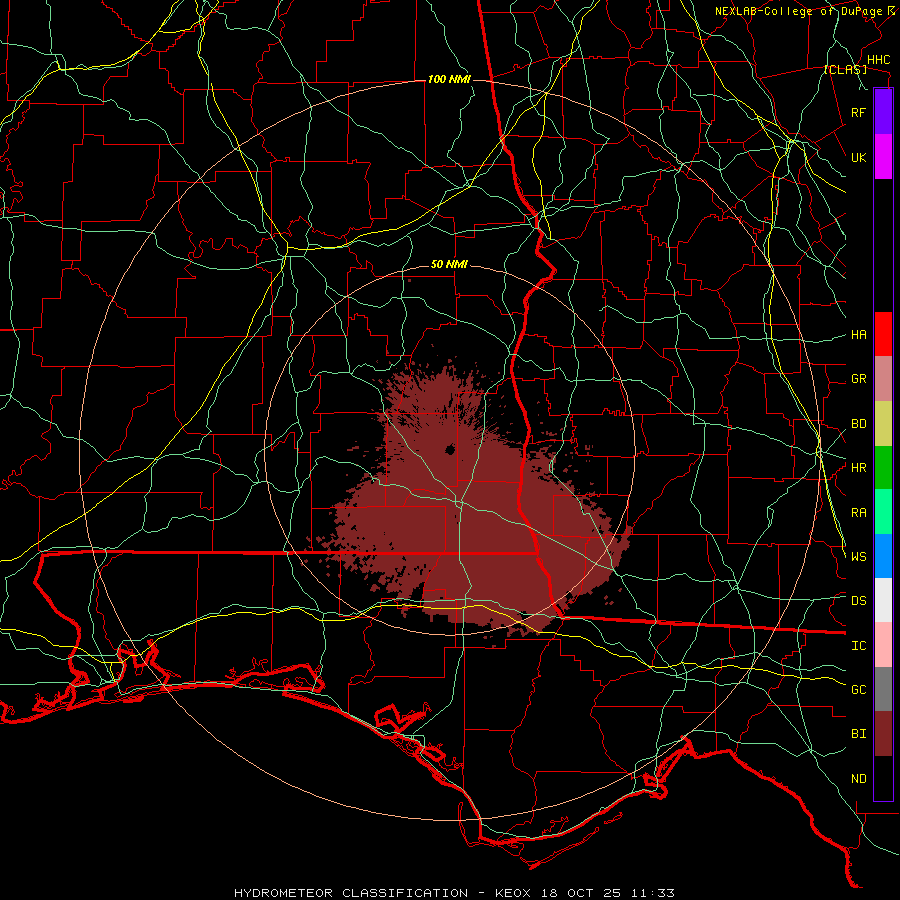Click the DS white legend swatch

click(x=883, y=600)
